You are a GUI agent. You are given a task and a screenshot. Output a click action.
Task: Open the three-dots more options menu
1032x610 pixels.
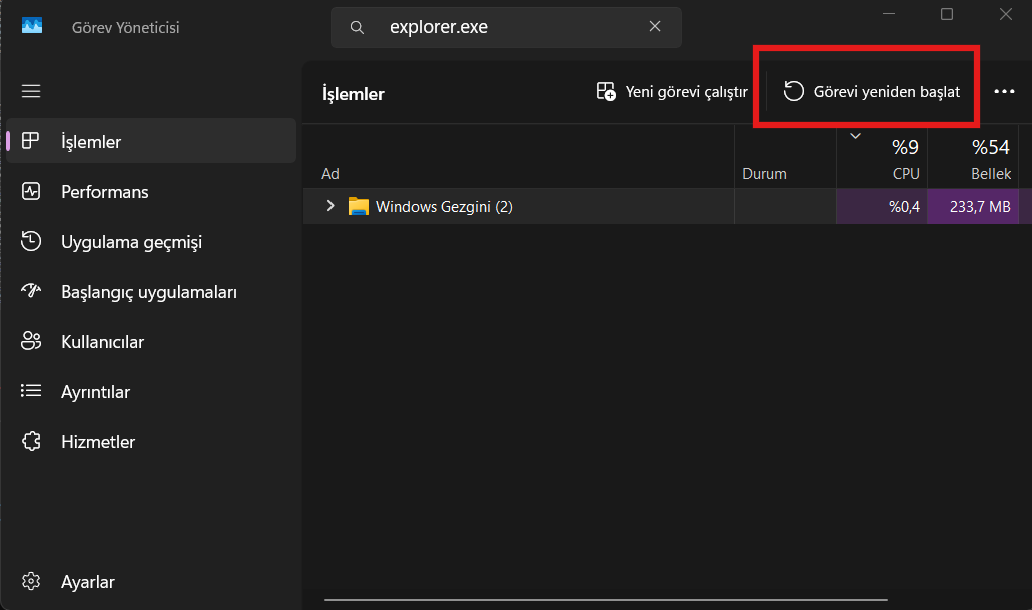click(x=1004, y=91)
